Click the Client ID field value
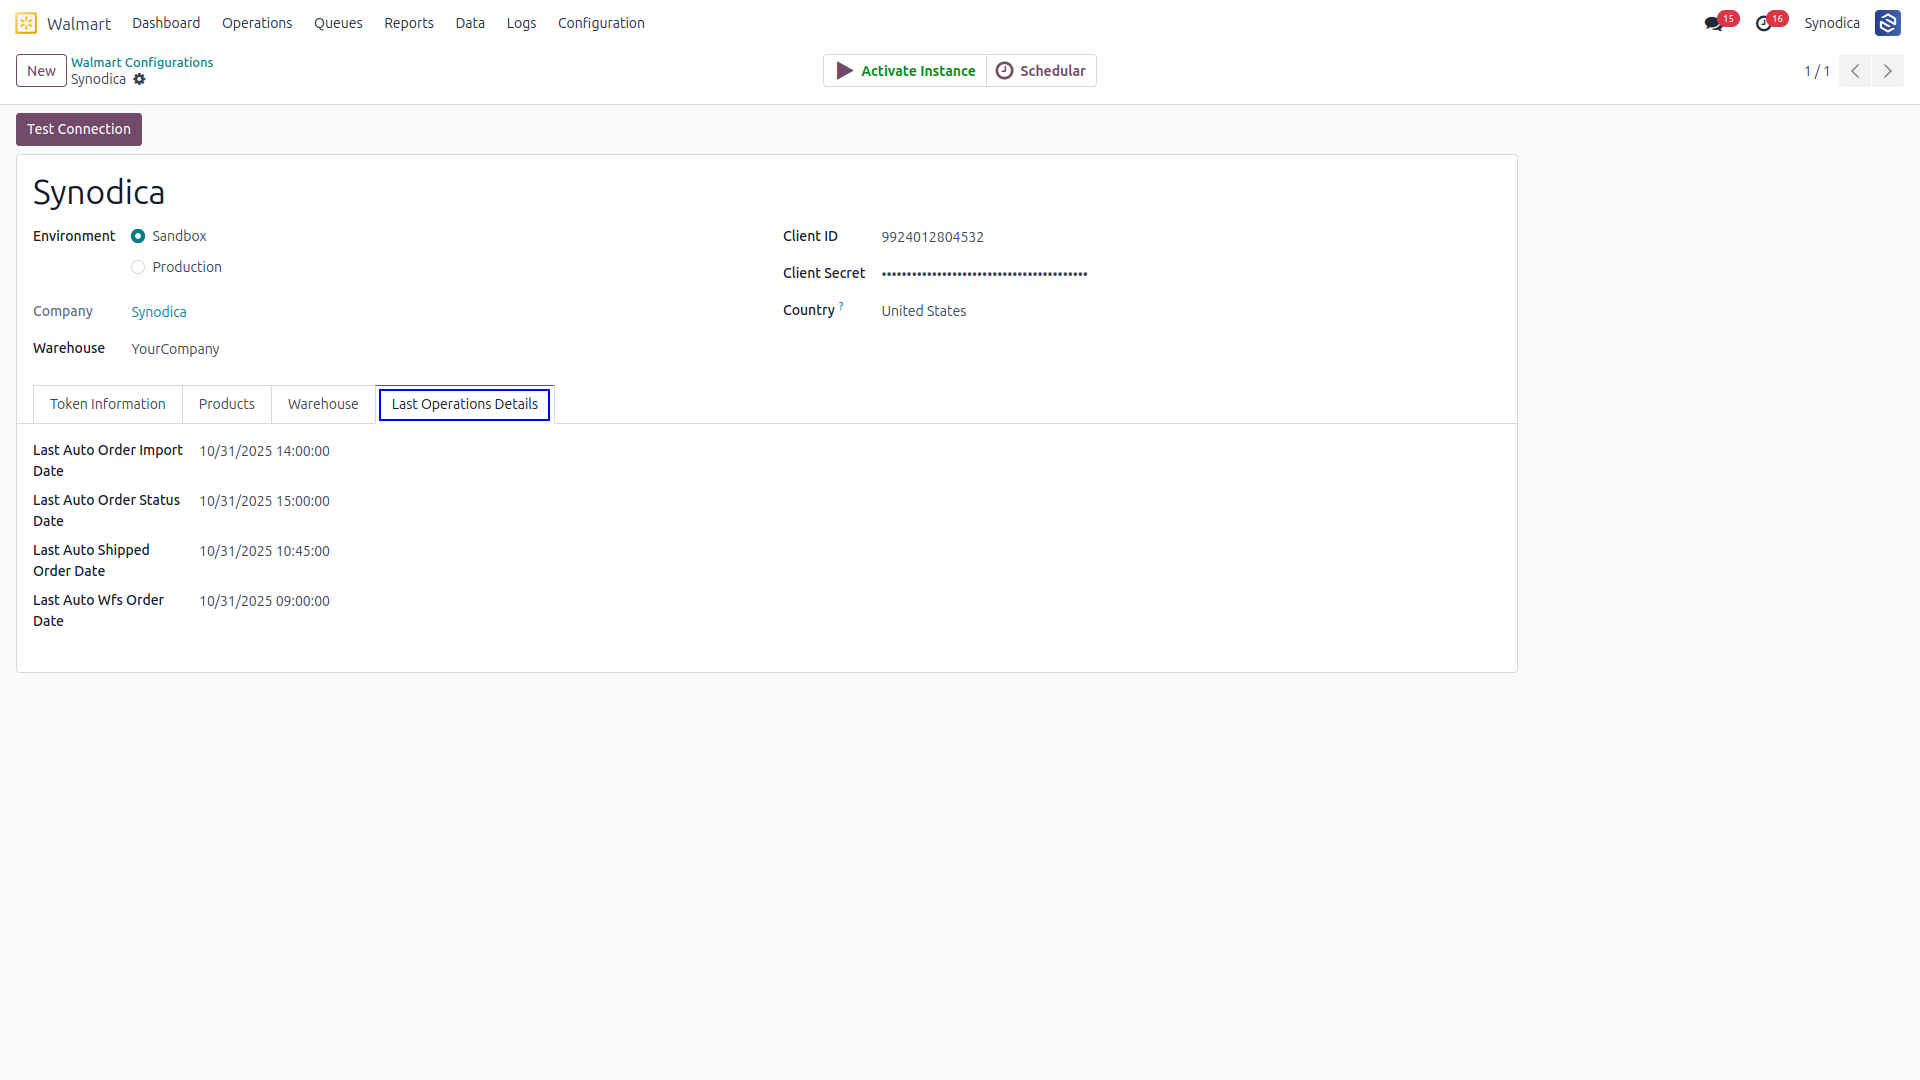Screen dimensions: 1920x1080 click(x=932, y=237)
